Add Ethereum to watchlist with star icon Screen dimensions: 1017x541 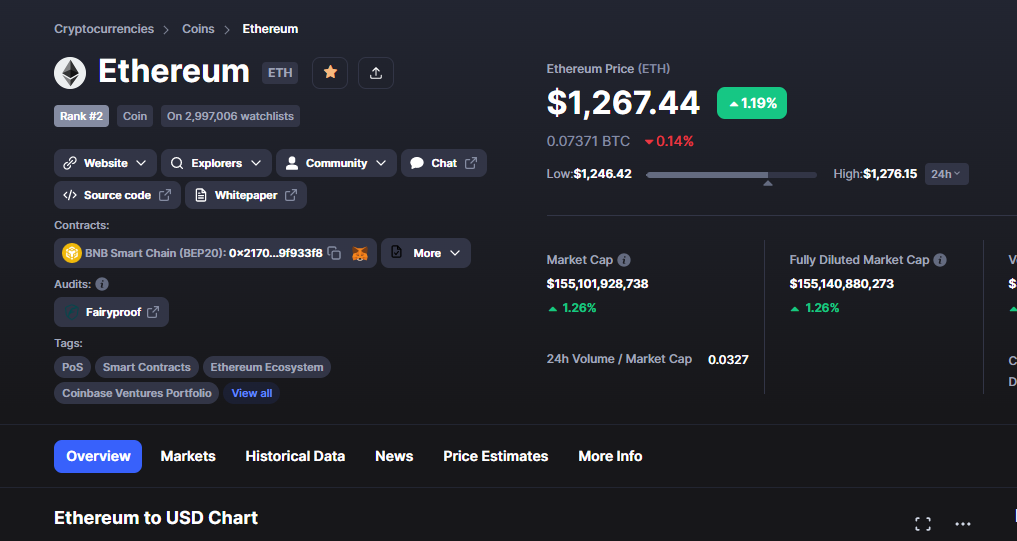[330, 73]
